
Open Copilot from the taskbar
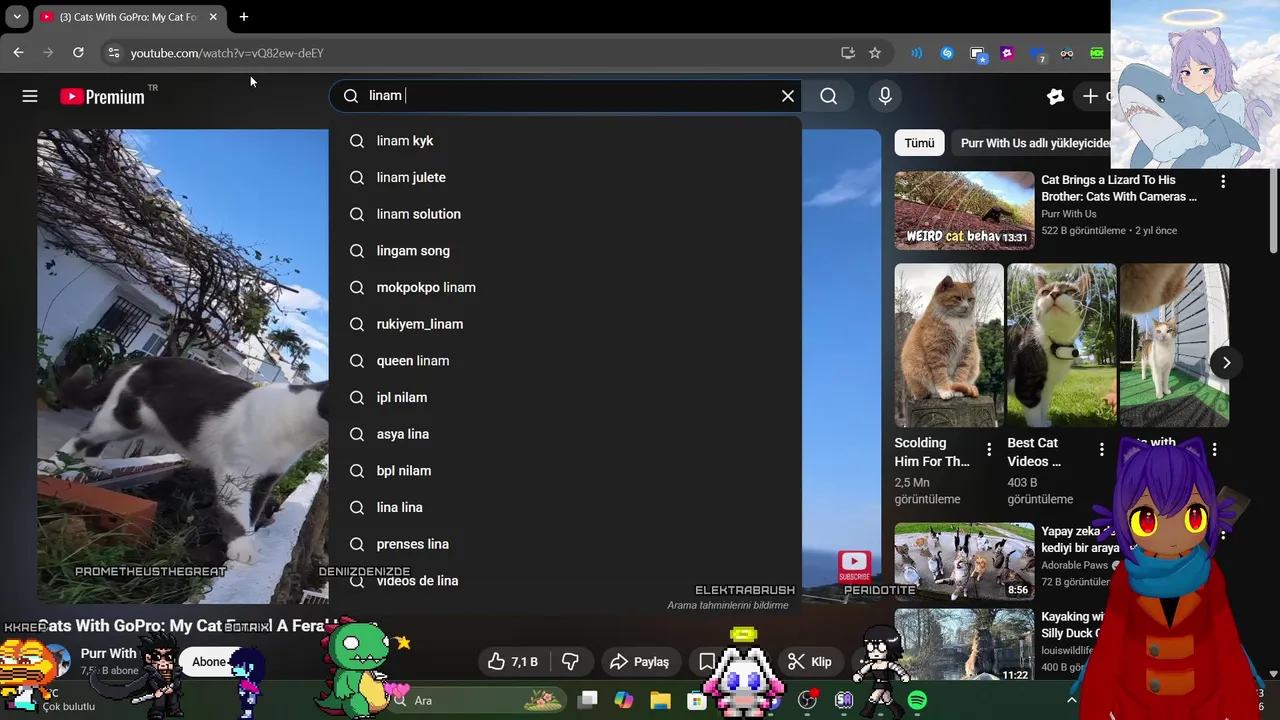[624, 700]
